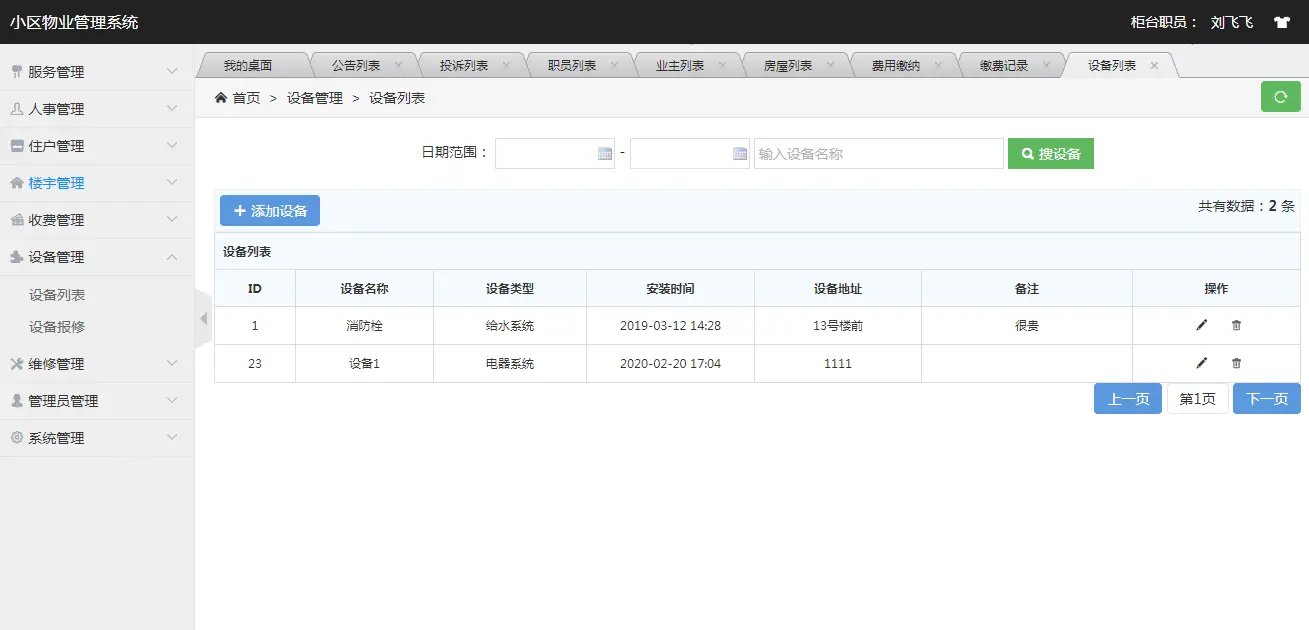
Task: Click the 人事管理 person icon
Action: [16, 109]
